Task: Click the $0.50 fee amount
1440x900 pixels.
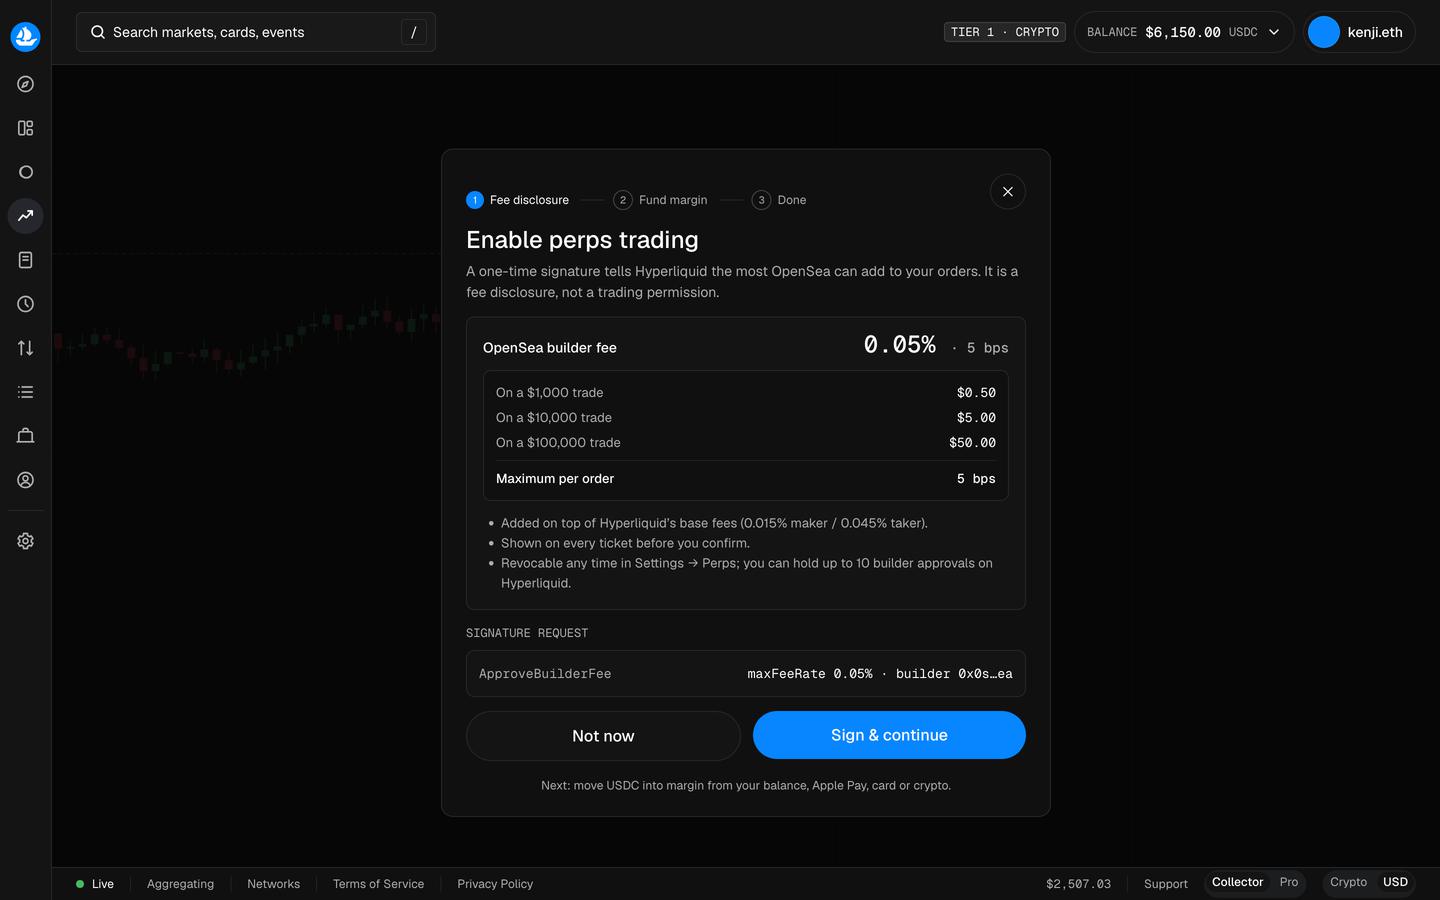Action: click(x=976, y=393)
